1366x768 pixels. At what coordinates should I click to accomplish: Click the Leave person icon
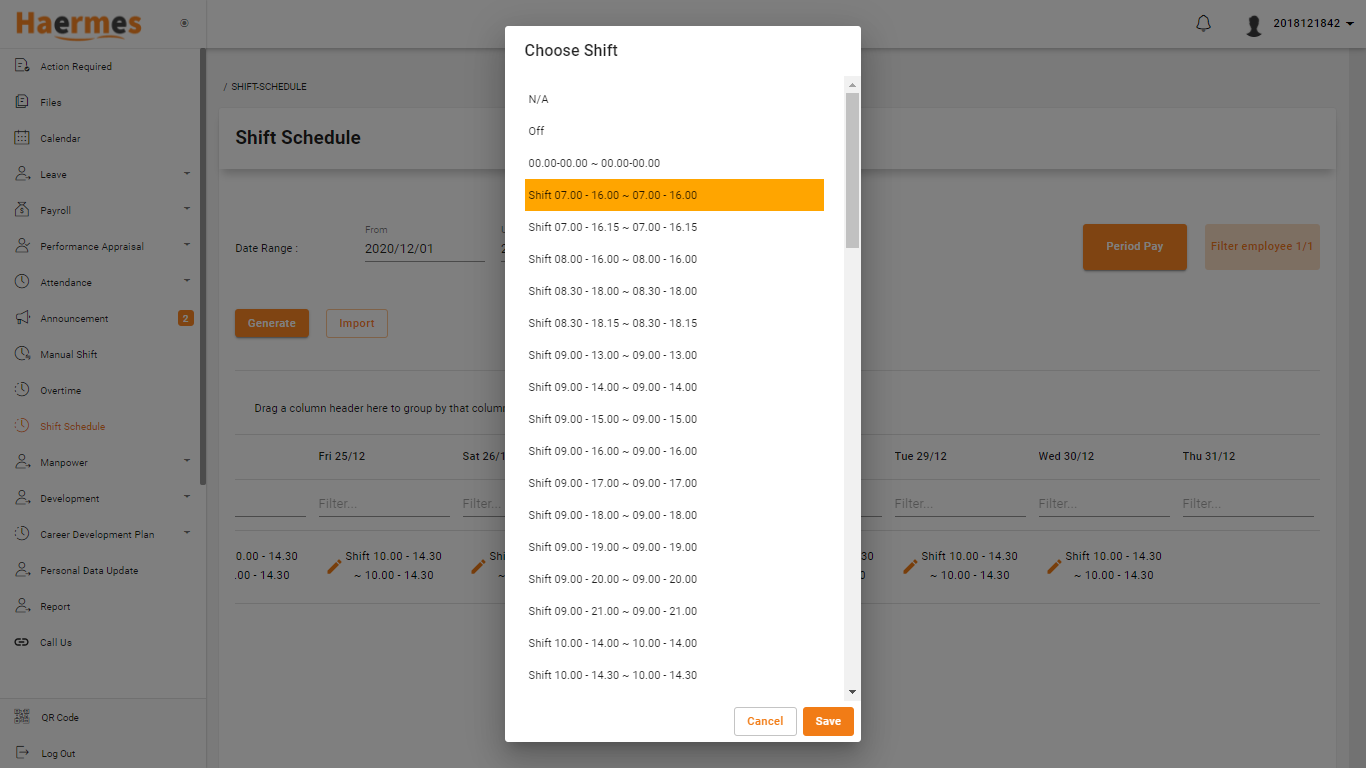(x=22, y=174)
